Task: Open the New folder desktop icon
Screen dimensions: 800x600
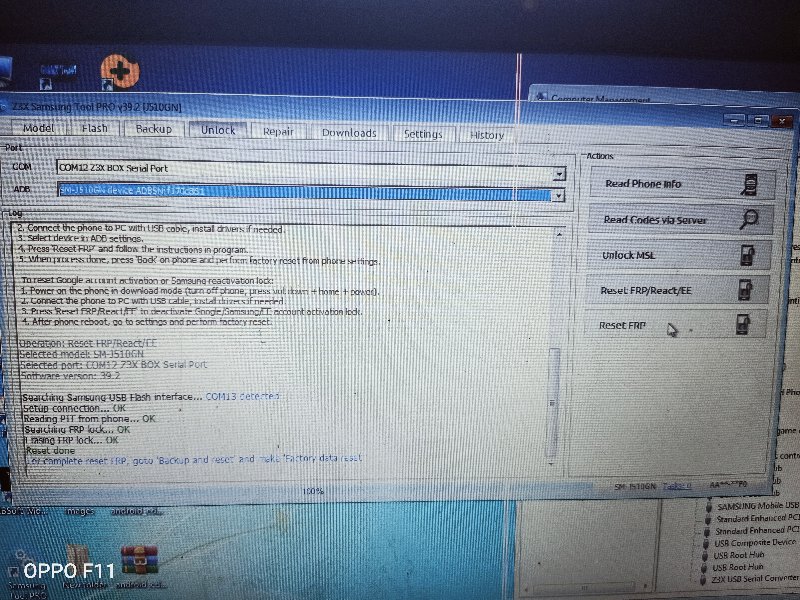Action: 84,566
